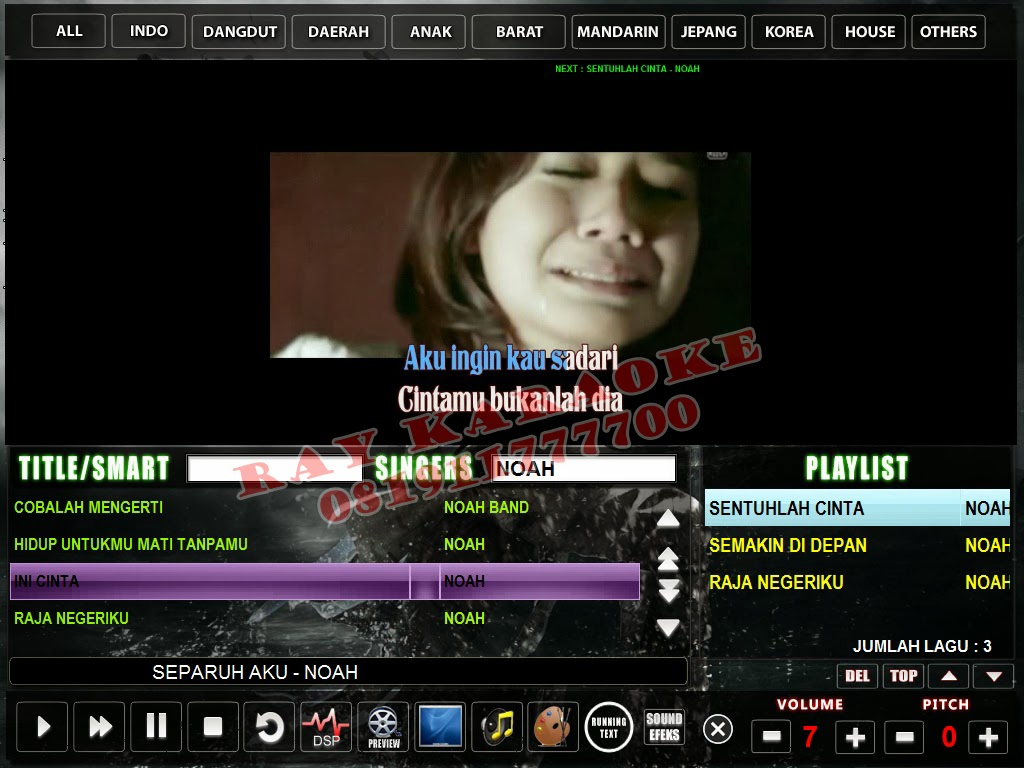Select the JEPANG category tab
The width and height of the screenshot is (1024, 768).
[709, 31]
